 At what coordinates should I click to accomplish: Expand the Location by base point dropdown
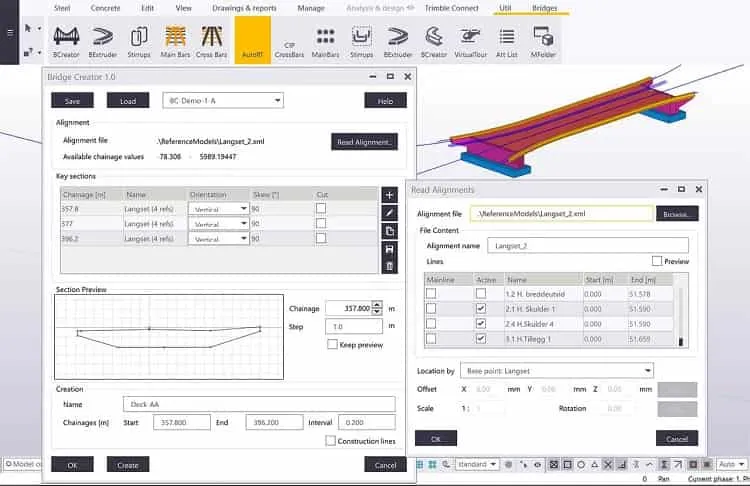click(x=557, y=371)
